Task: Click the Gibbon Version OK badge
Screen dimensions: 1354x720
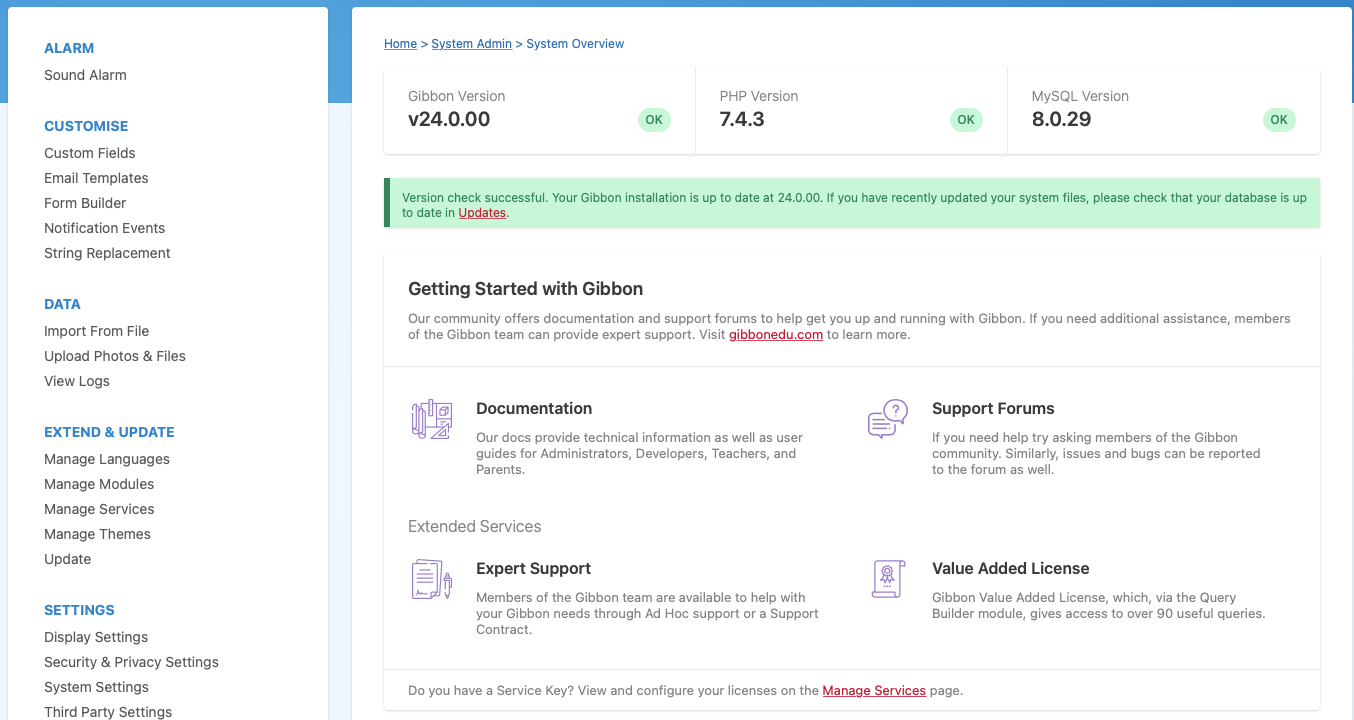Action: [x=654, y=120]
